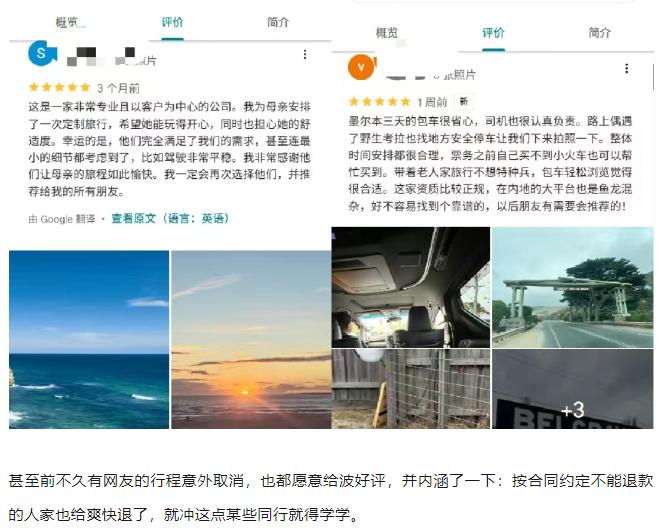Viewport: 660px width, 531px height.
Task: Select 评价 tab in left panel
Action: pyautogui.click(x=172, y=22)
